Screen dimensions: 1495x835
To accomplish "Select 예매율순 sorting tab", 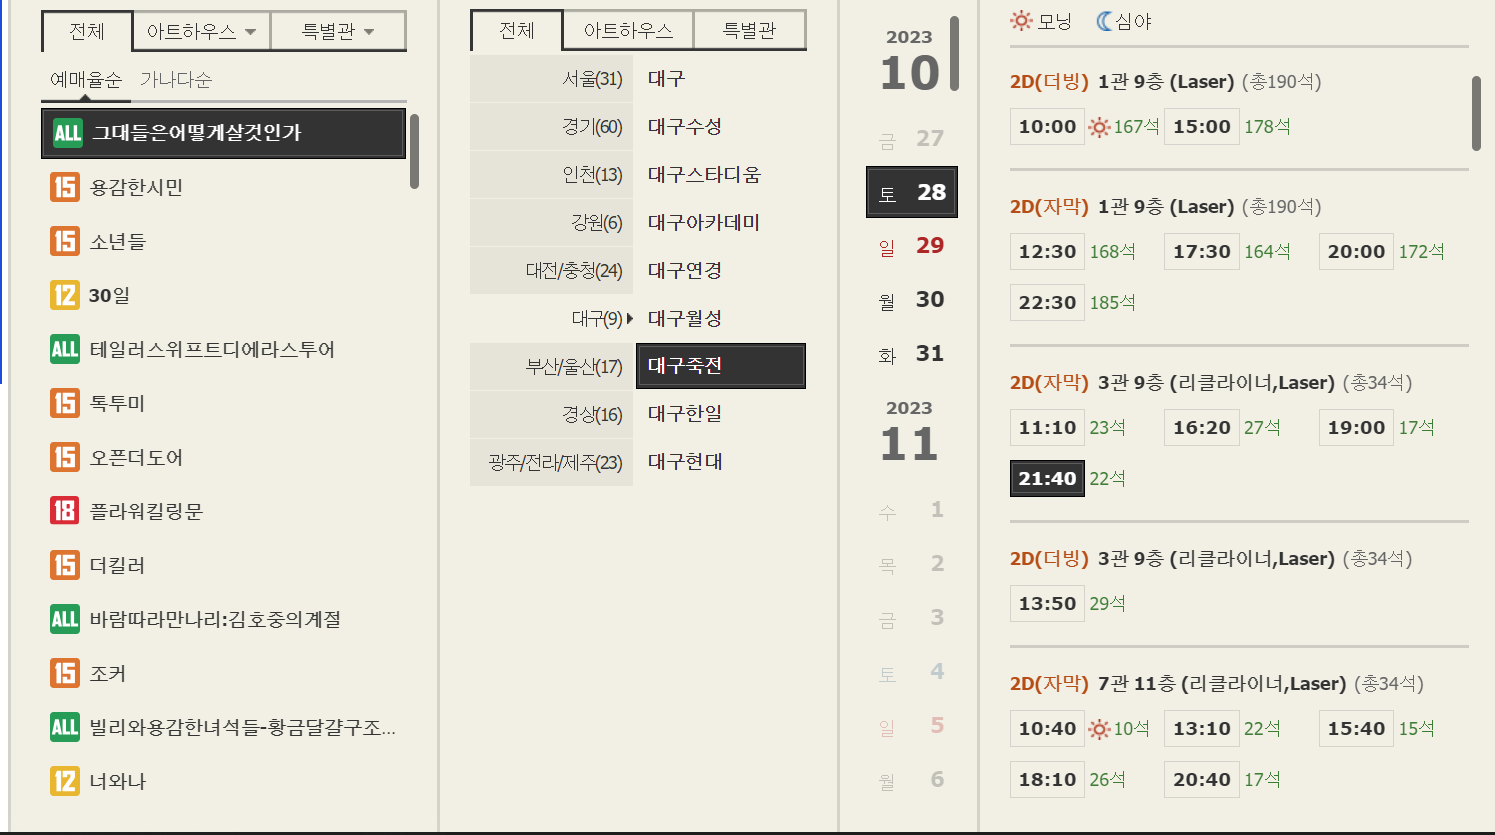I will coord(86,79).
